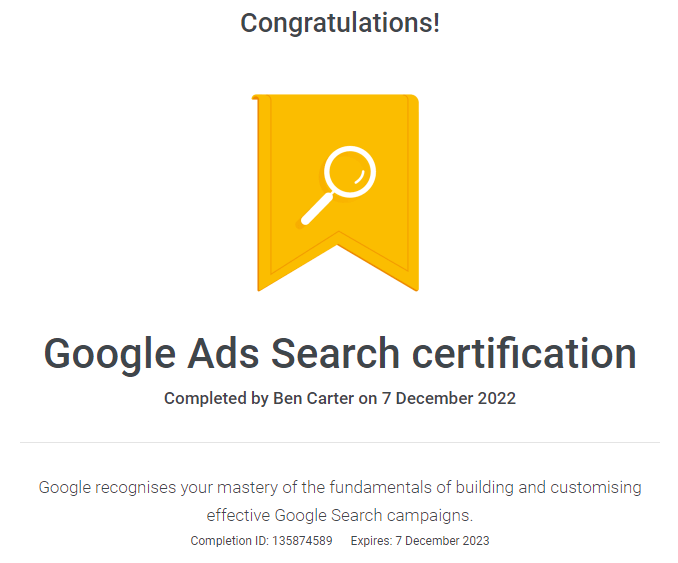Click the expiry date "7 December 2023"
Image resolution: width=678 pixels, height=563 pixels.
[441, 541]
